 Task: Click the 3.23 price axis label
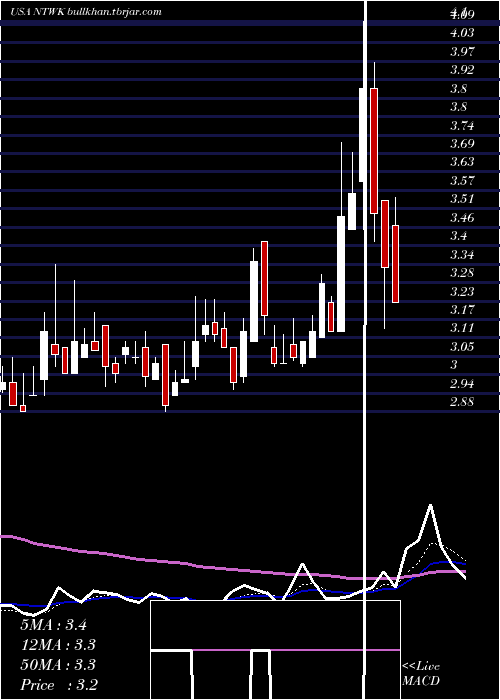coord(462,292)
